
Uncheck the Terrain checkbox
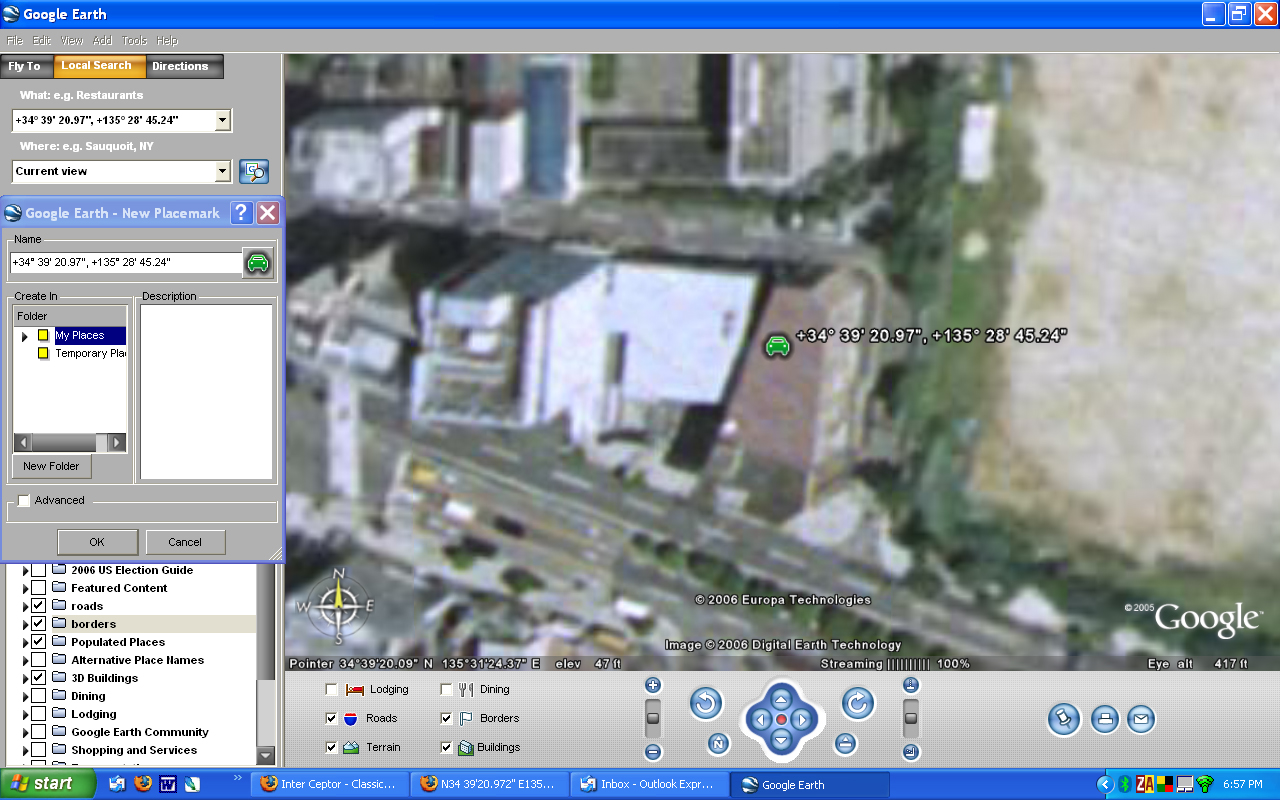[332, 747]
